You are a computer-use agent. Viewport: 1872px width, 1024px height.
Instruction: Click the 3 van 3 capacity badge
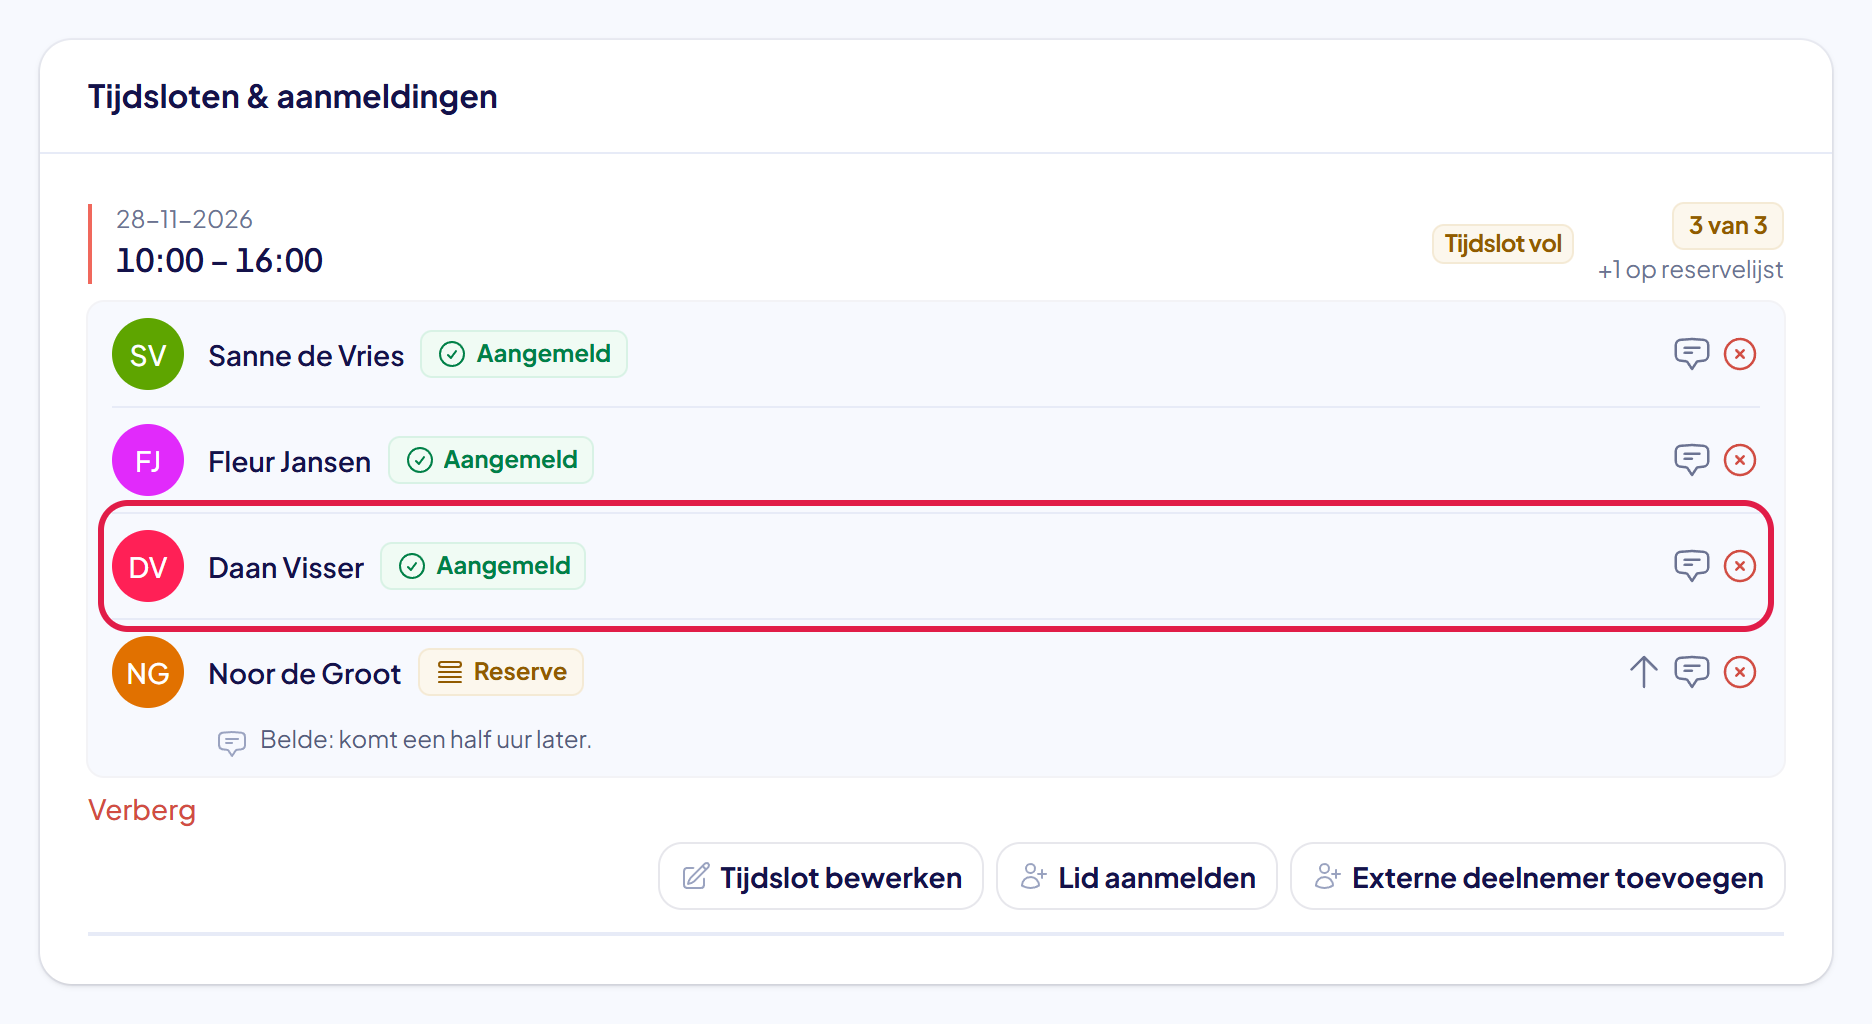(1728, 226)
